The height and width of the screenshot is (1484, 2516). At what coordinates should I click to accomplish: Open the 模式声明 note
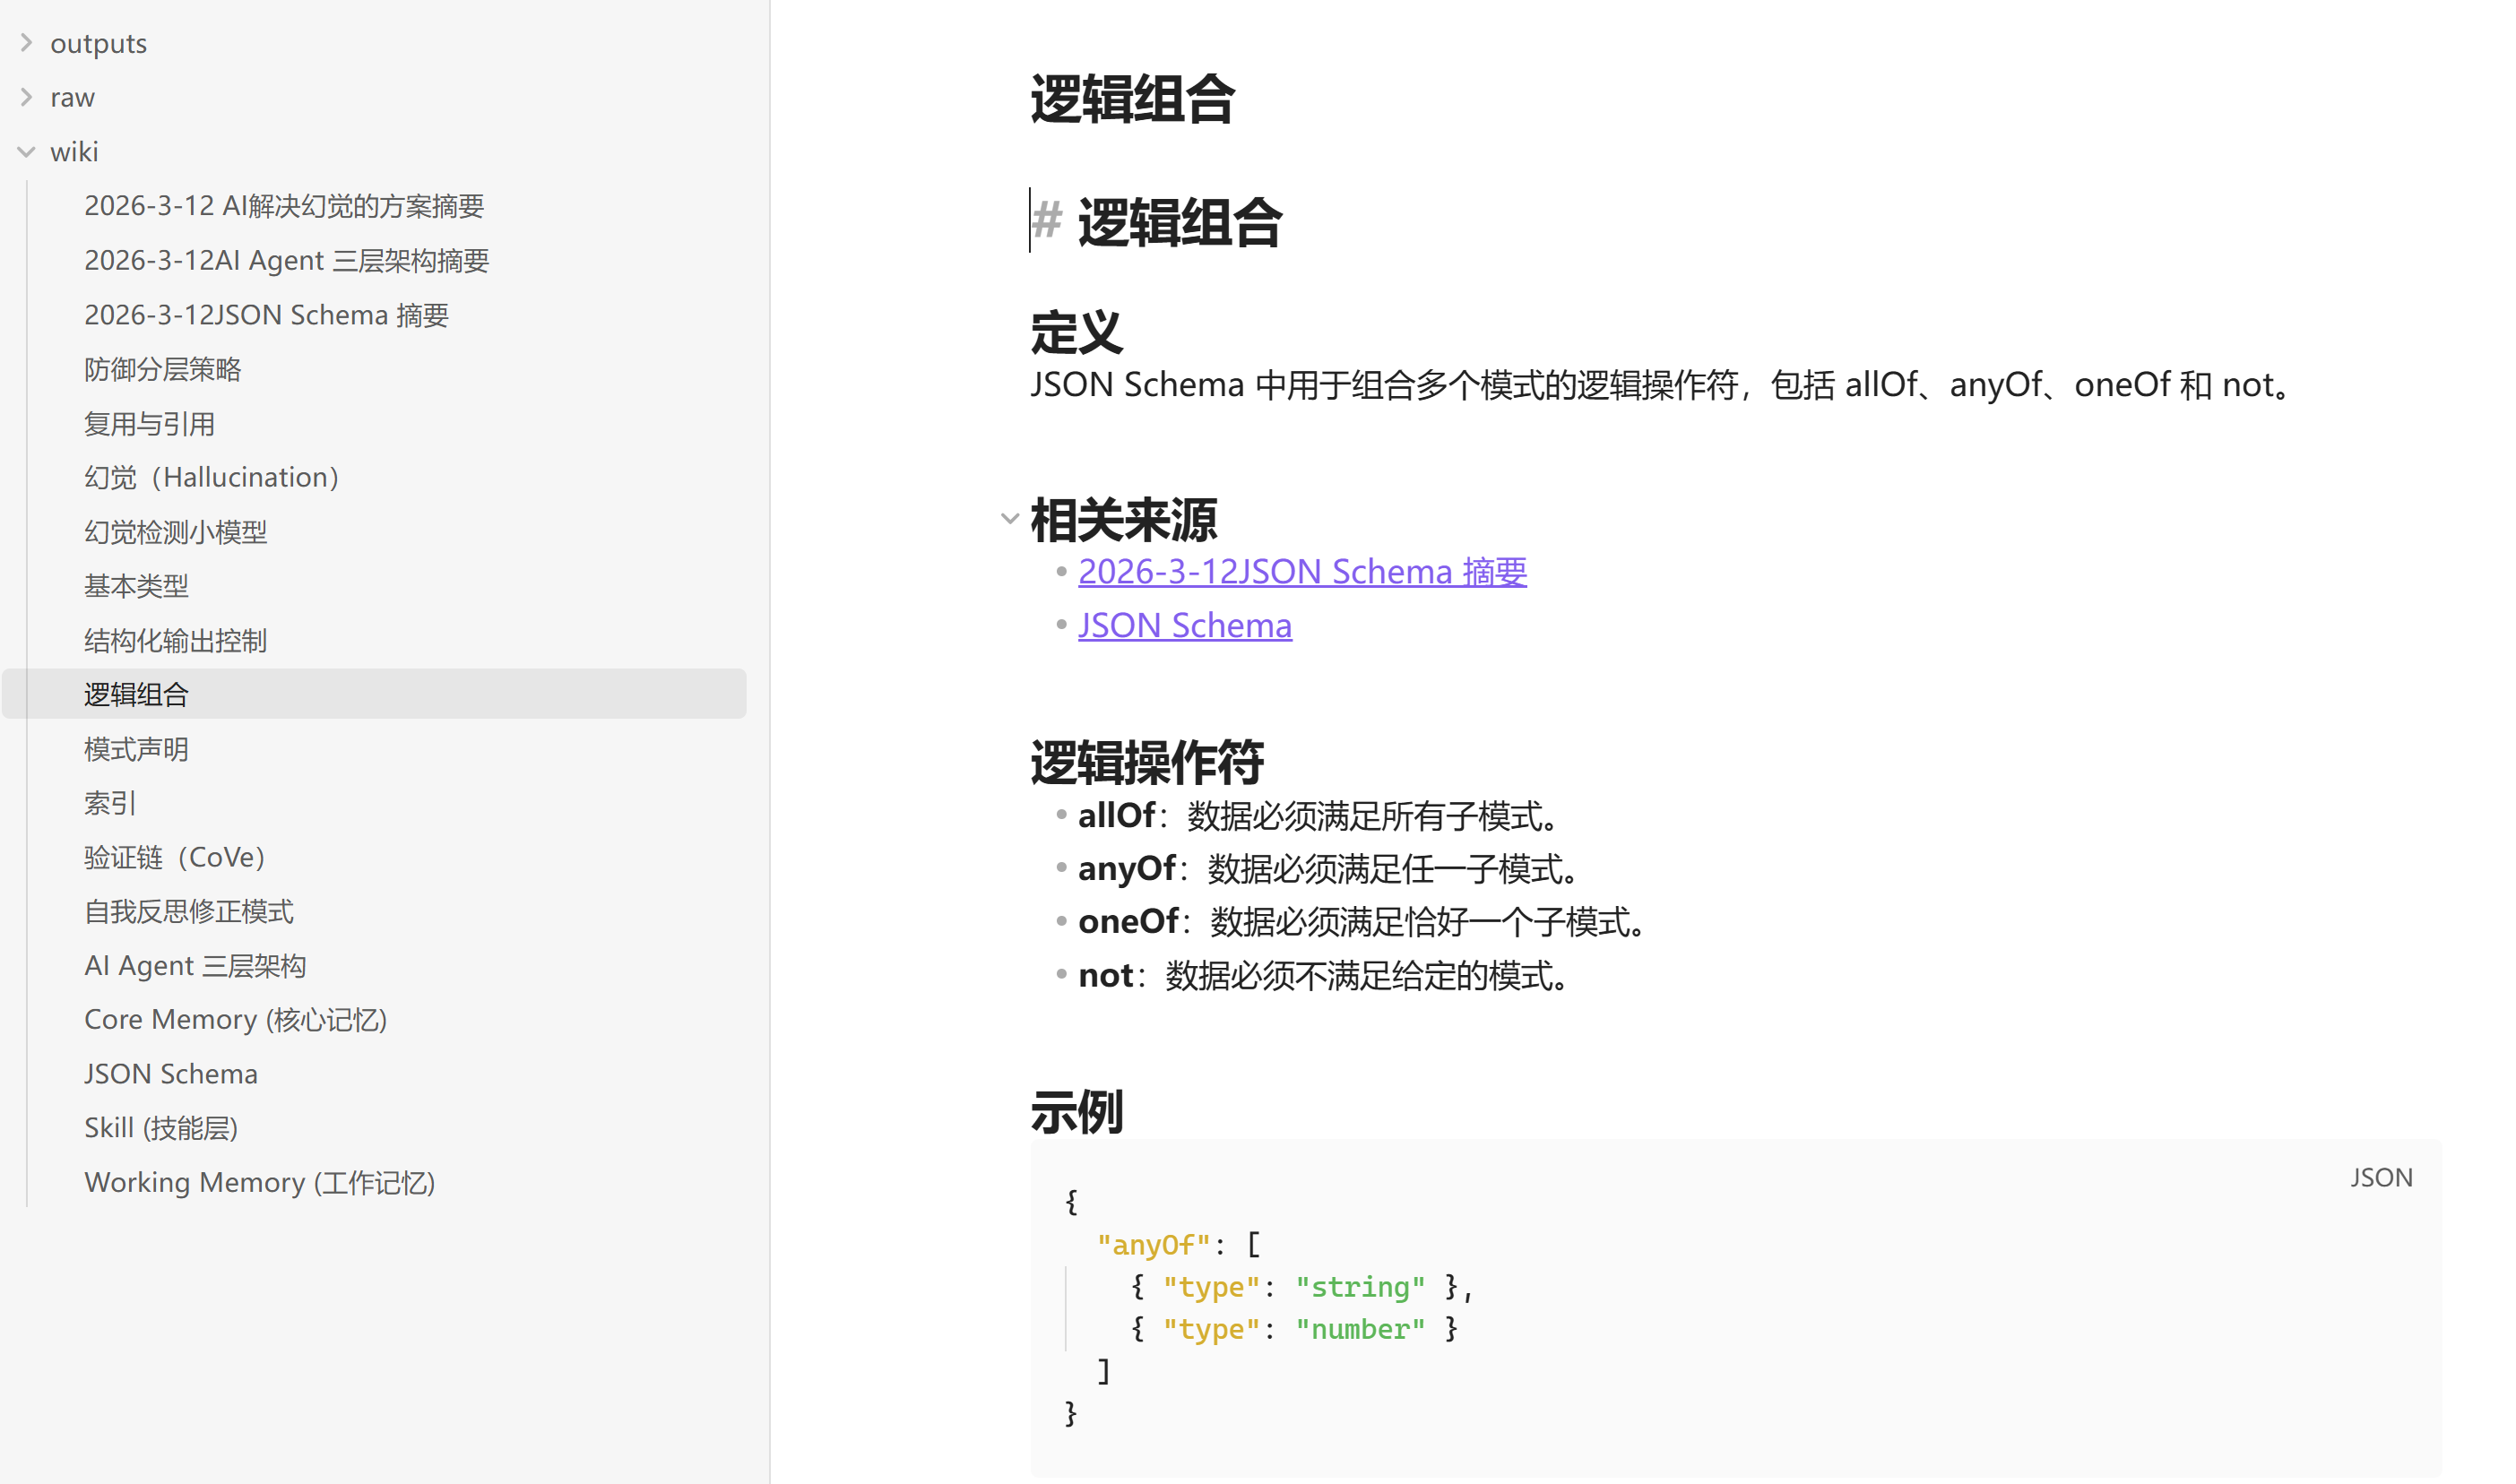(x=136, y=749)
